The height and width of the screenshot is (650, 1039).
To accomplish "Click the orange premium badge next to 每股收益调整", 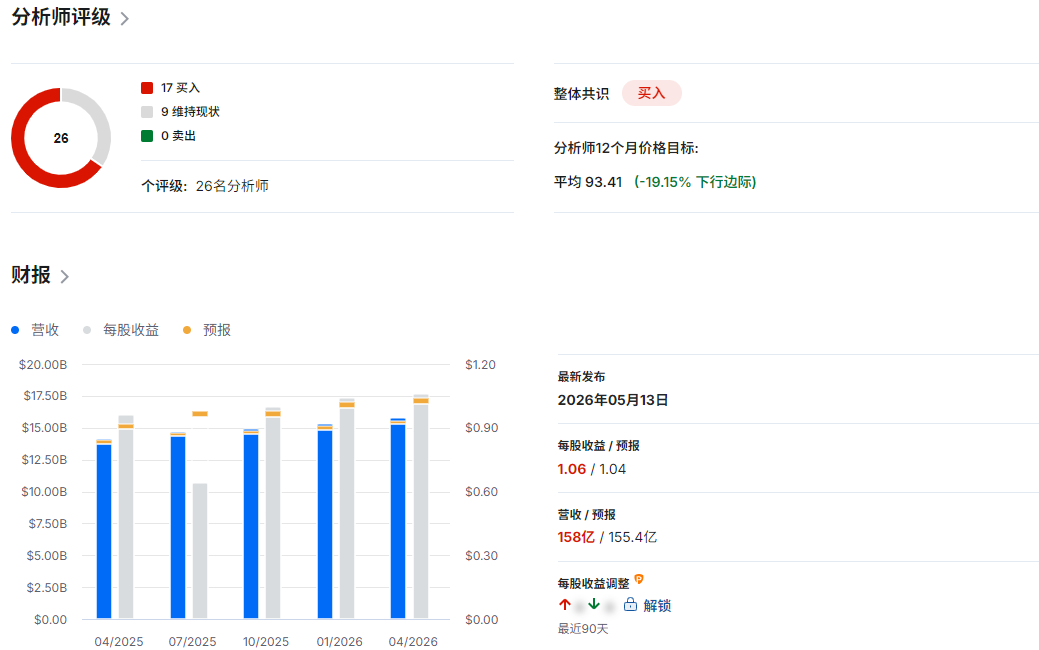I will point(639,579).
